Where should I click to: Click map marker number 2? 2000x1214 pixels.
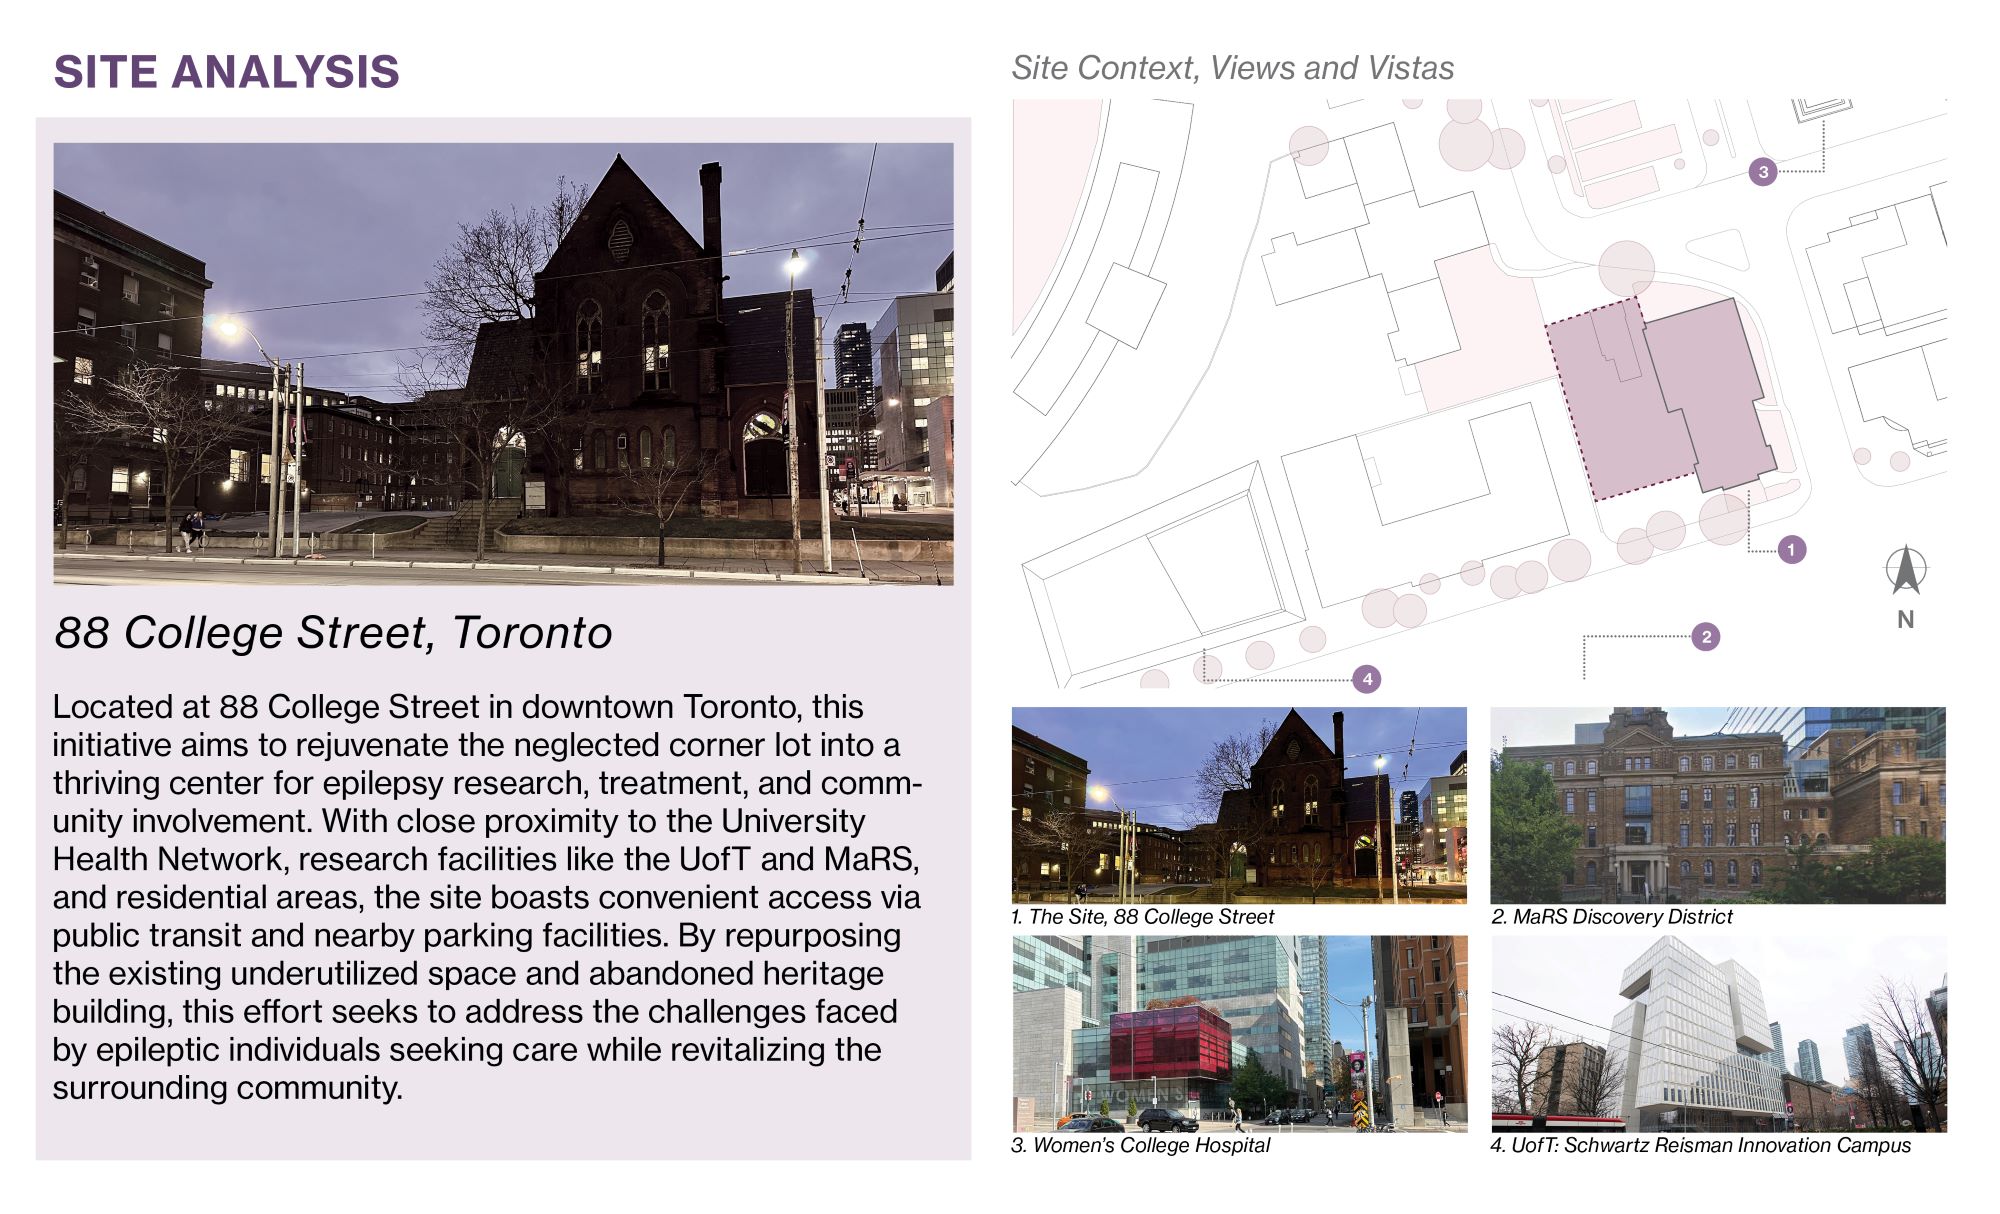pyautogui.click(x=1706, y=636)
